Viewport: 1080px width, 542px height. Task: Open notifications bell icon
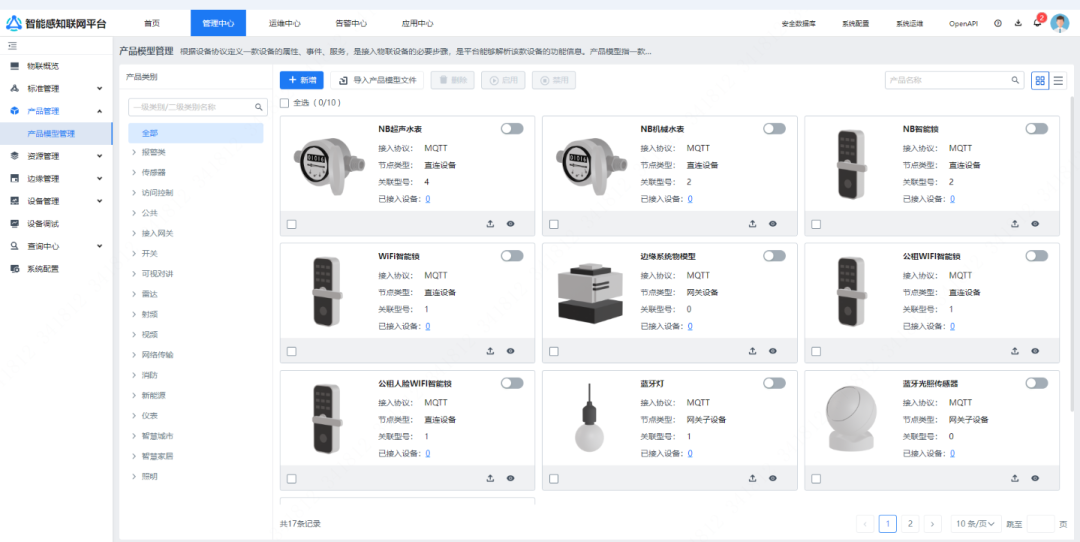click(x=1037, y=23)
